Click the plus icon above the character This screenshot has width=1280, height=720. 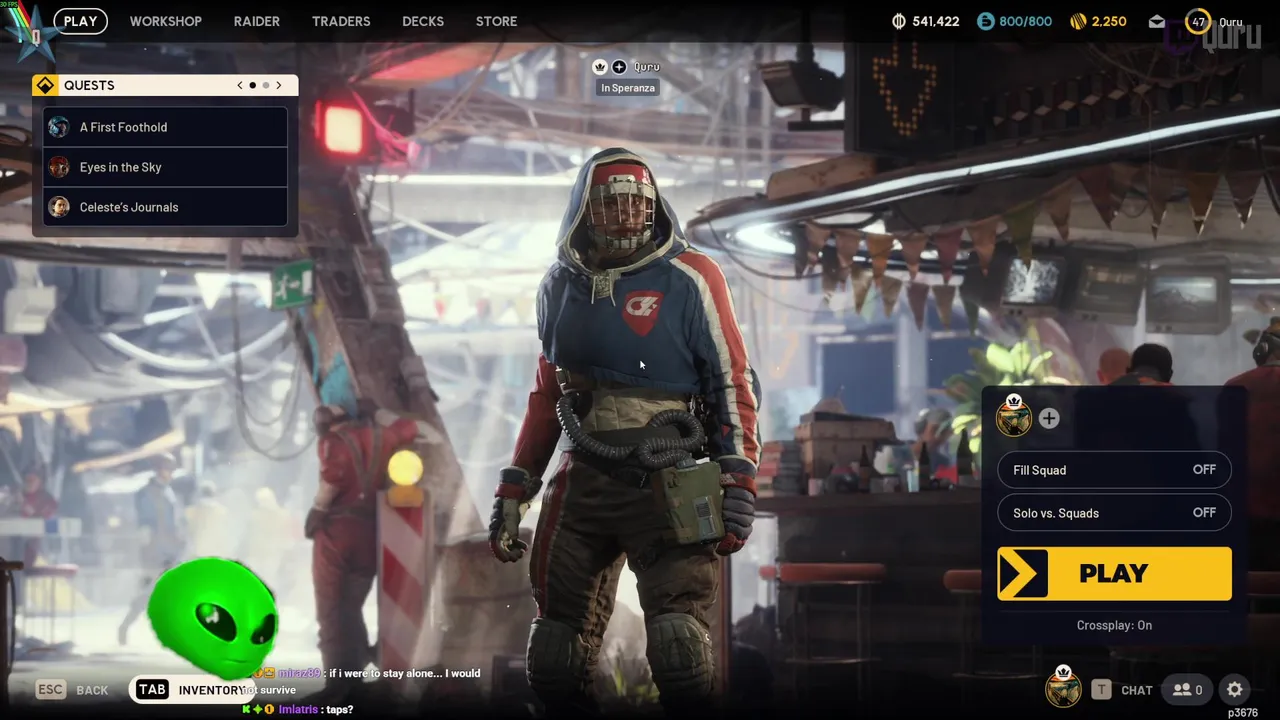(x=619, y=67)
